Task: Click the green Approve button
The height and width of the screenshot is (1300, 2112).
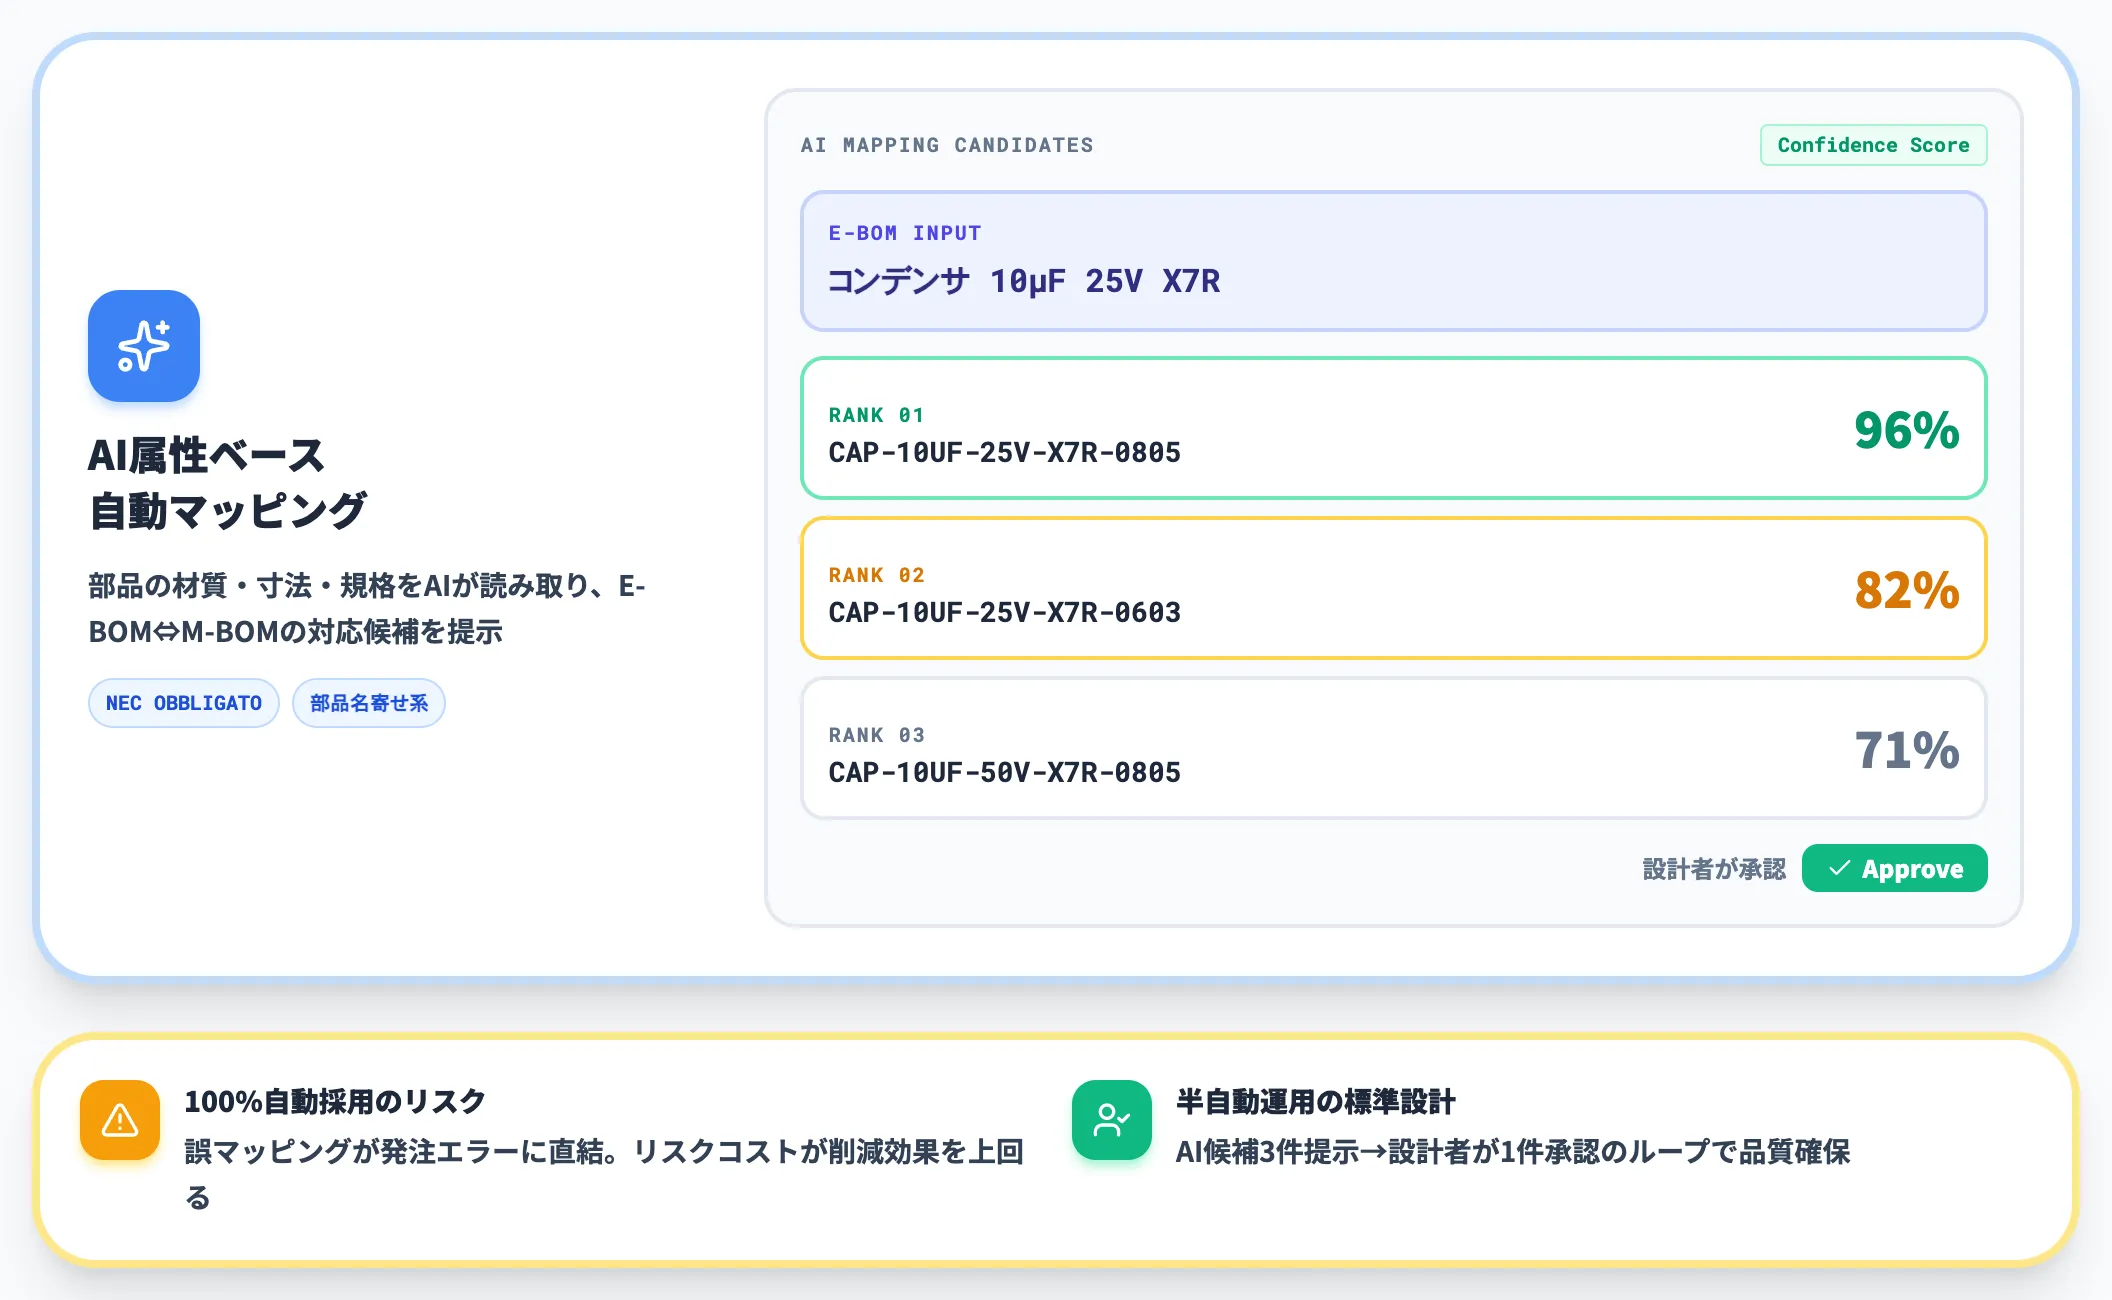Action: (1894, 868)
